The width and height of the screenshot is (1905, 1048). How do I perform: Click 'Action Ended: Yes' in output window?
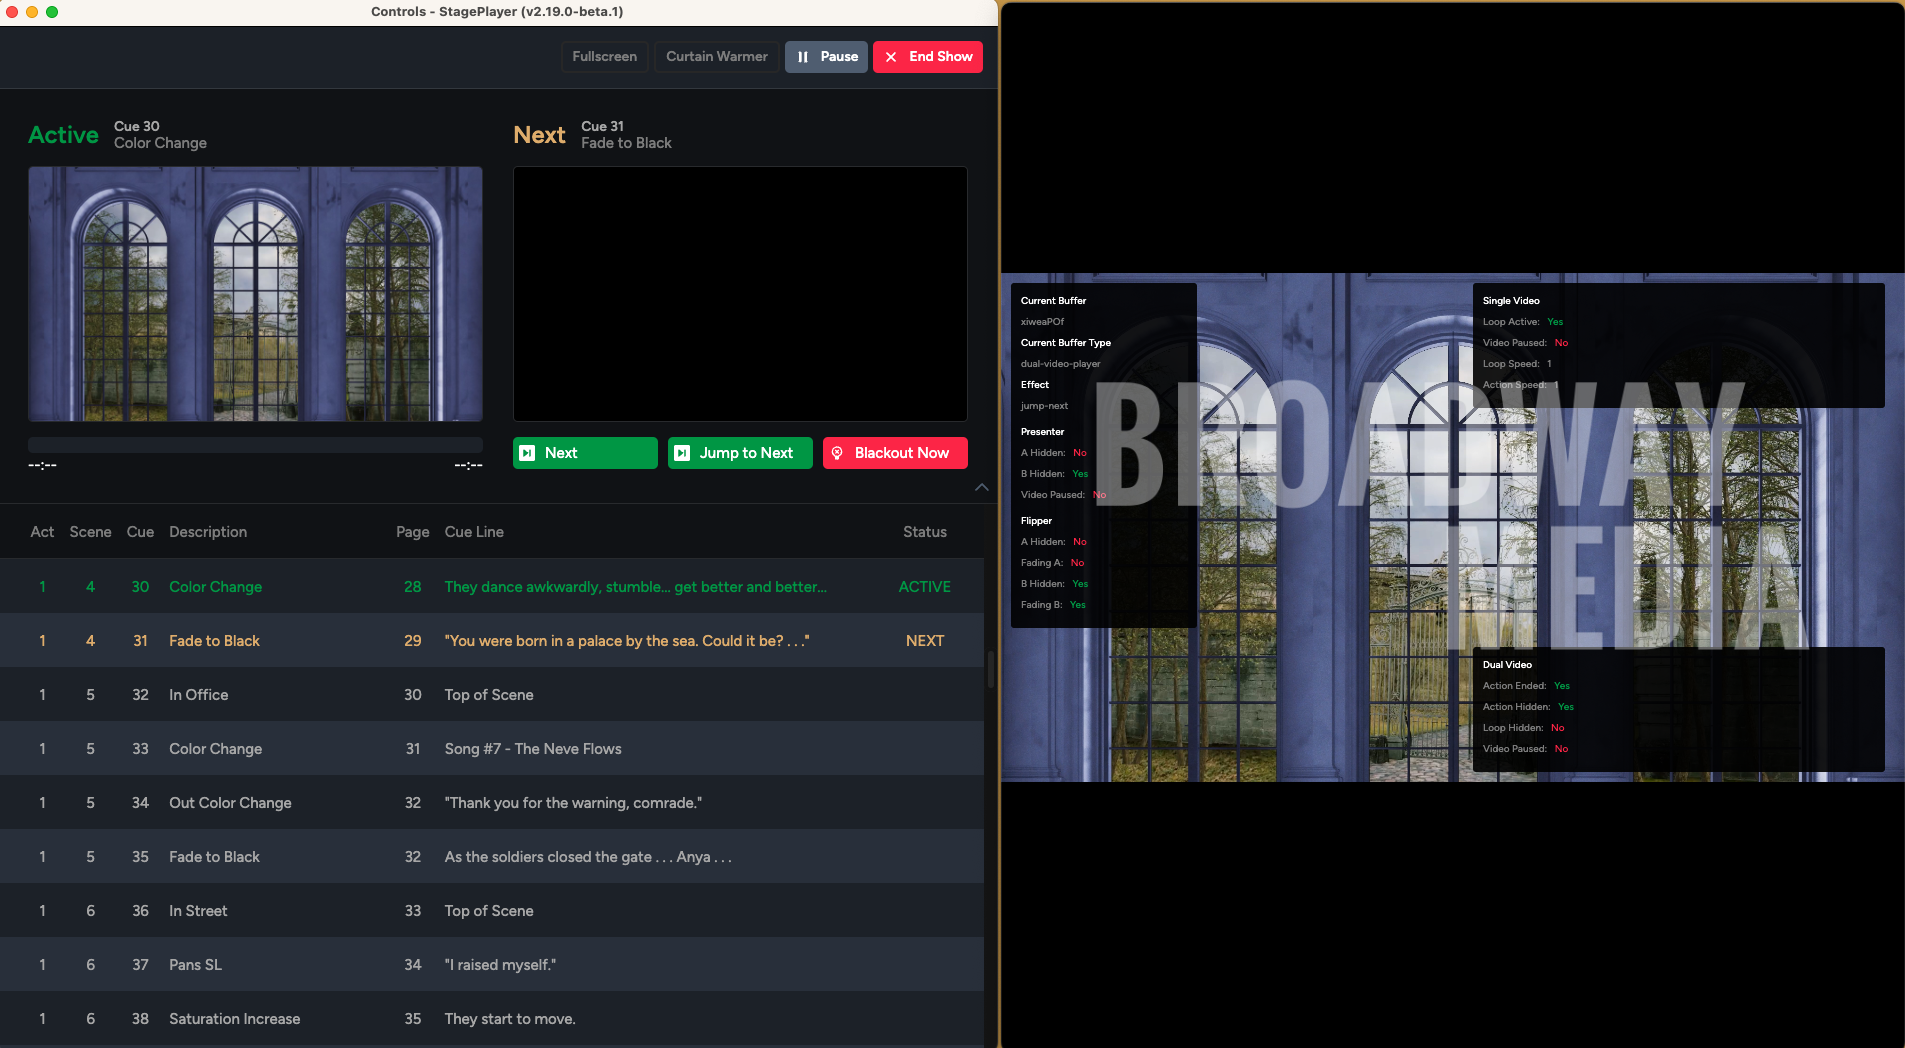coord(1526,686)
